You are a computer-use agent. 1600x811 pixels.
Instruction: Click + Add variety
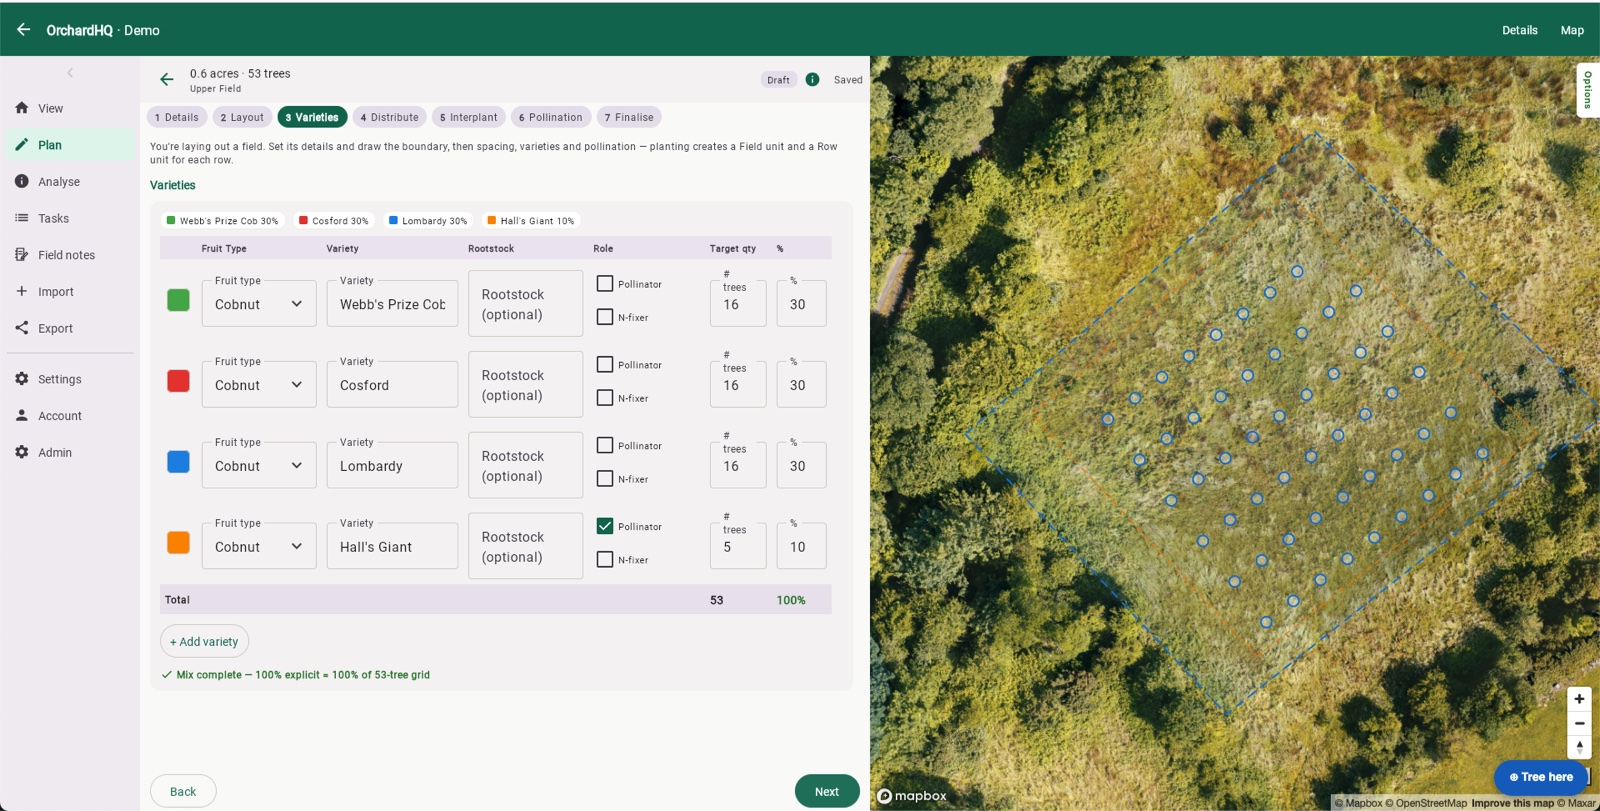pyautogui.click(x=204, y=641)
